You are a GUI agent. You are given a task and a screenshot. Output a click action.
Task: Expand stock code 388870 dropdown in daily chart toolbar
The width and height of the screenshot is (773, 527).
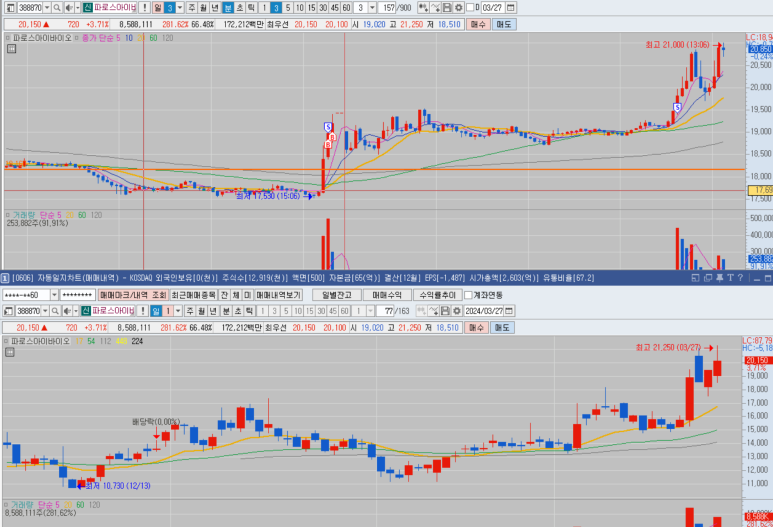coord(45,311)
